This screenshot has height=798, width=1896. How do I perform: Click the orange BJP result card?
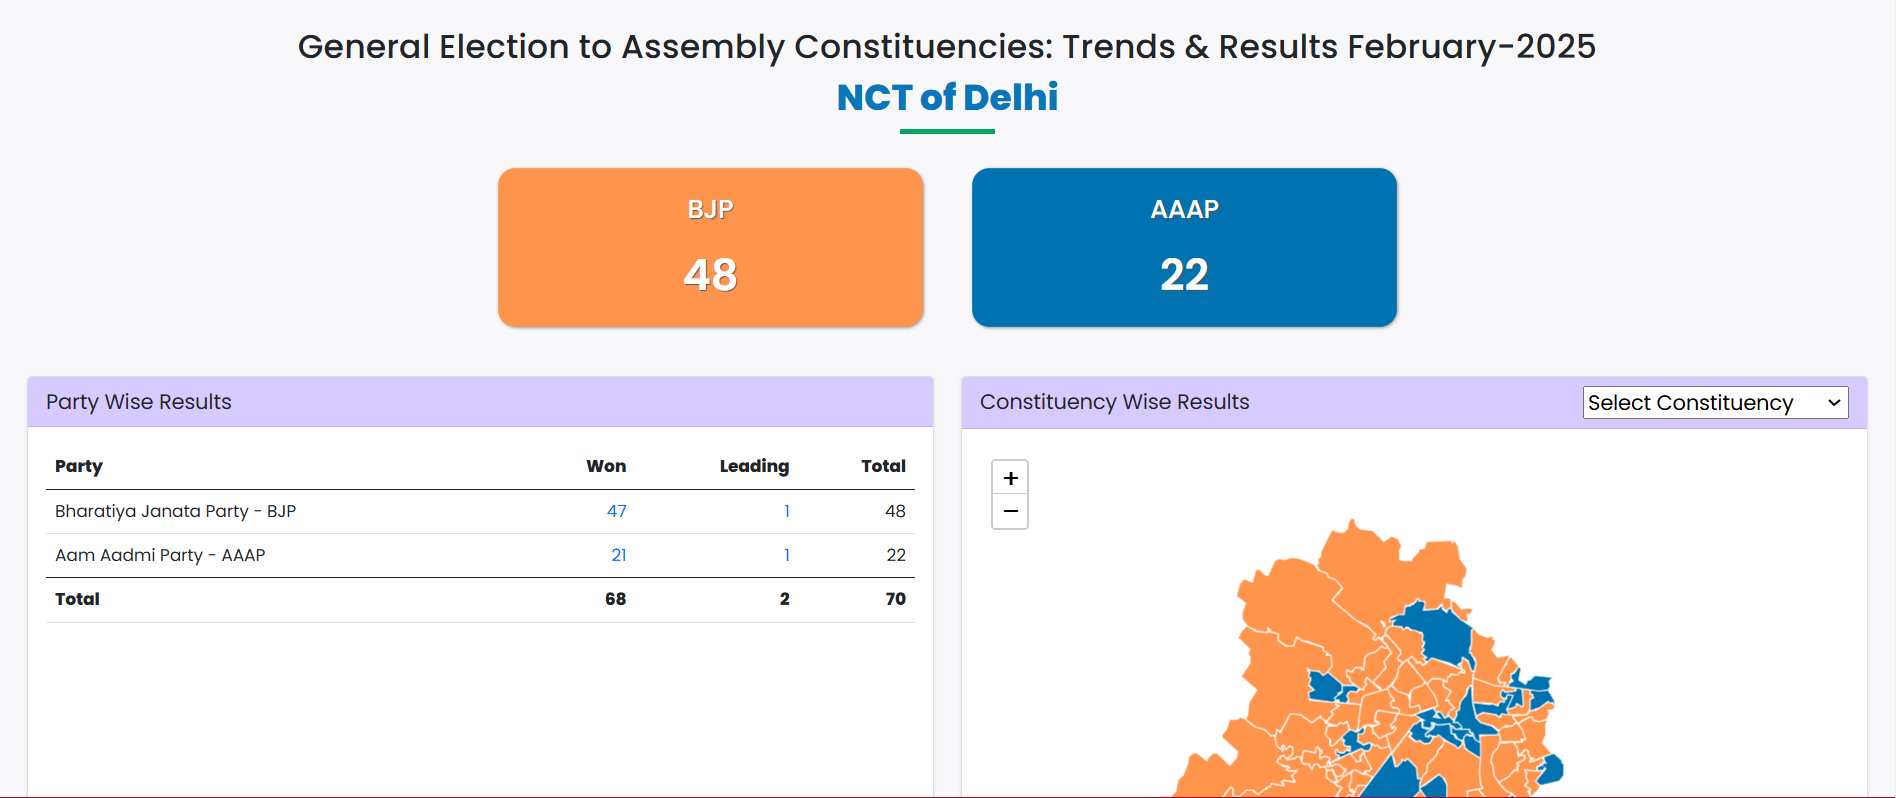(x=710, y=247)
